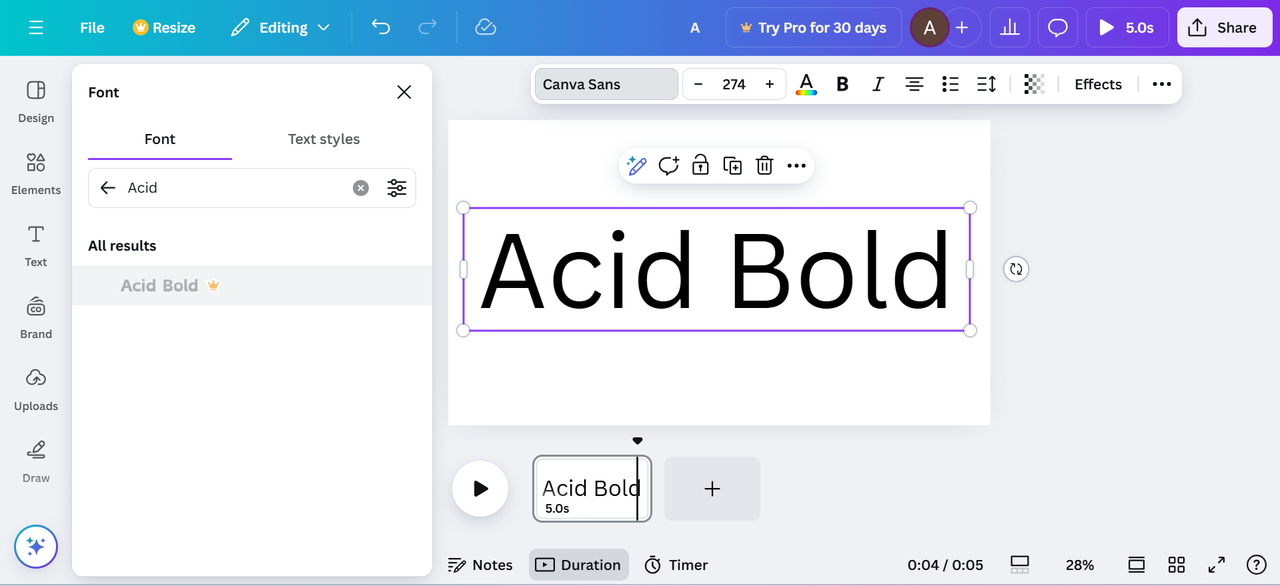The height and width of the screenshot is (586, 1280).
Task: Add a comment to the element
Action: 669,166
